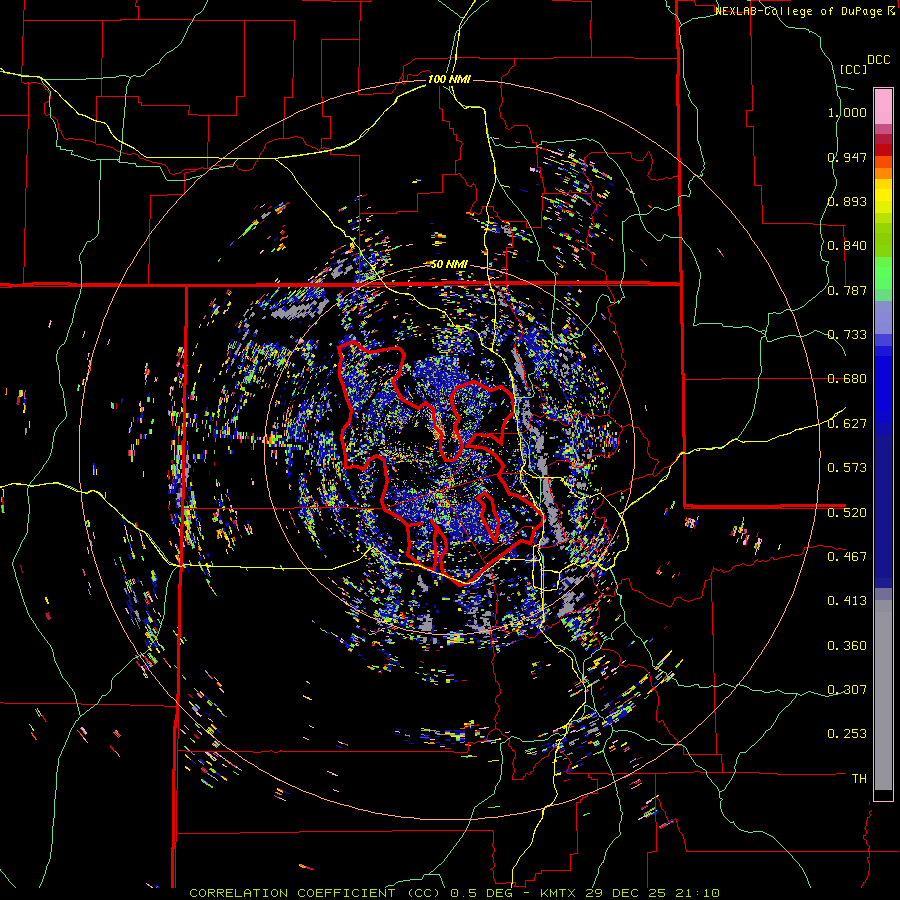Select the 0.627 legend value
The height and width of the screenshot is (900, 900).
[847, 424]
